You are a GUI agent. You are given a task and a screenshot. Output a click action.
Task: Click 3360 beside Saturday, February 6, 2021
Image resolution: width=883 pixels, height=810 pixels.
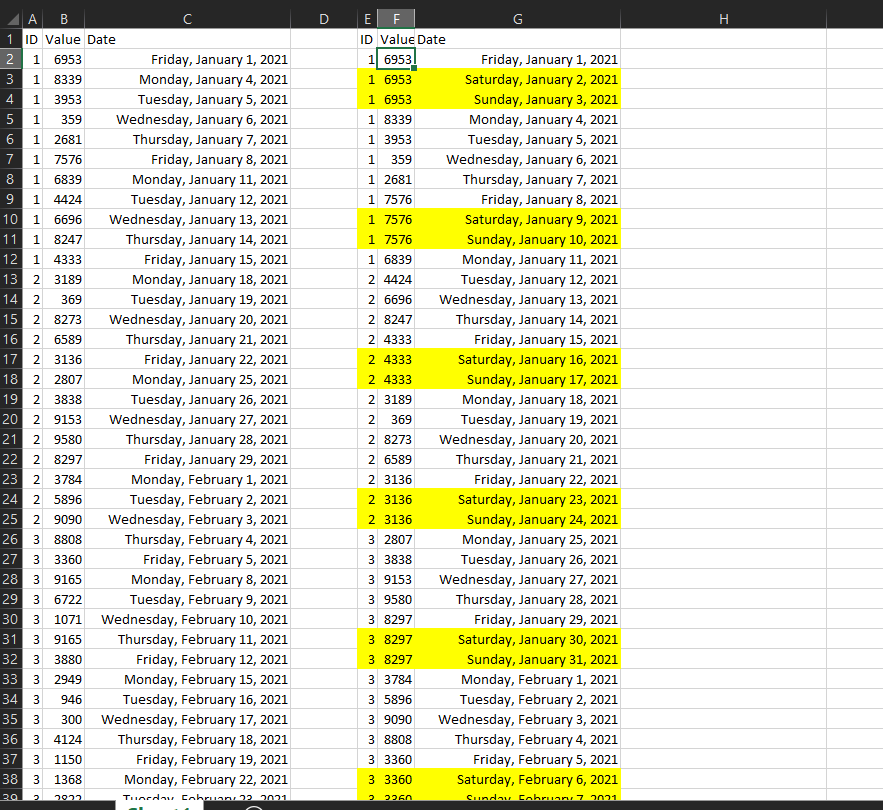396,779
